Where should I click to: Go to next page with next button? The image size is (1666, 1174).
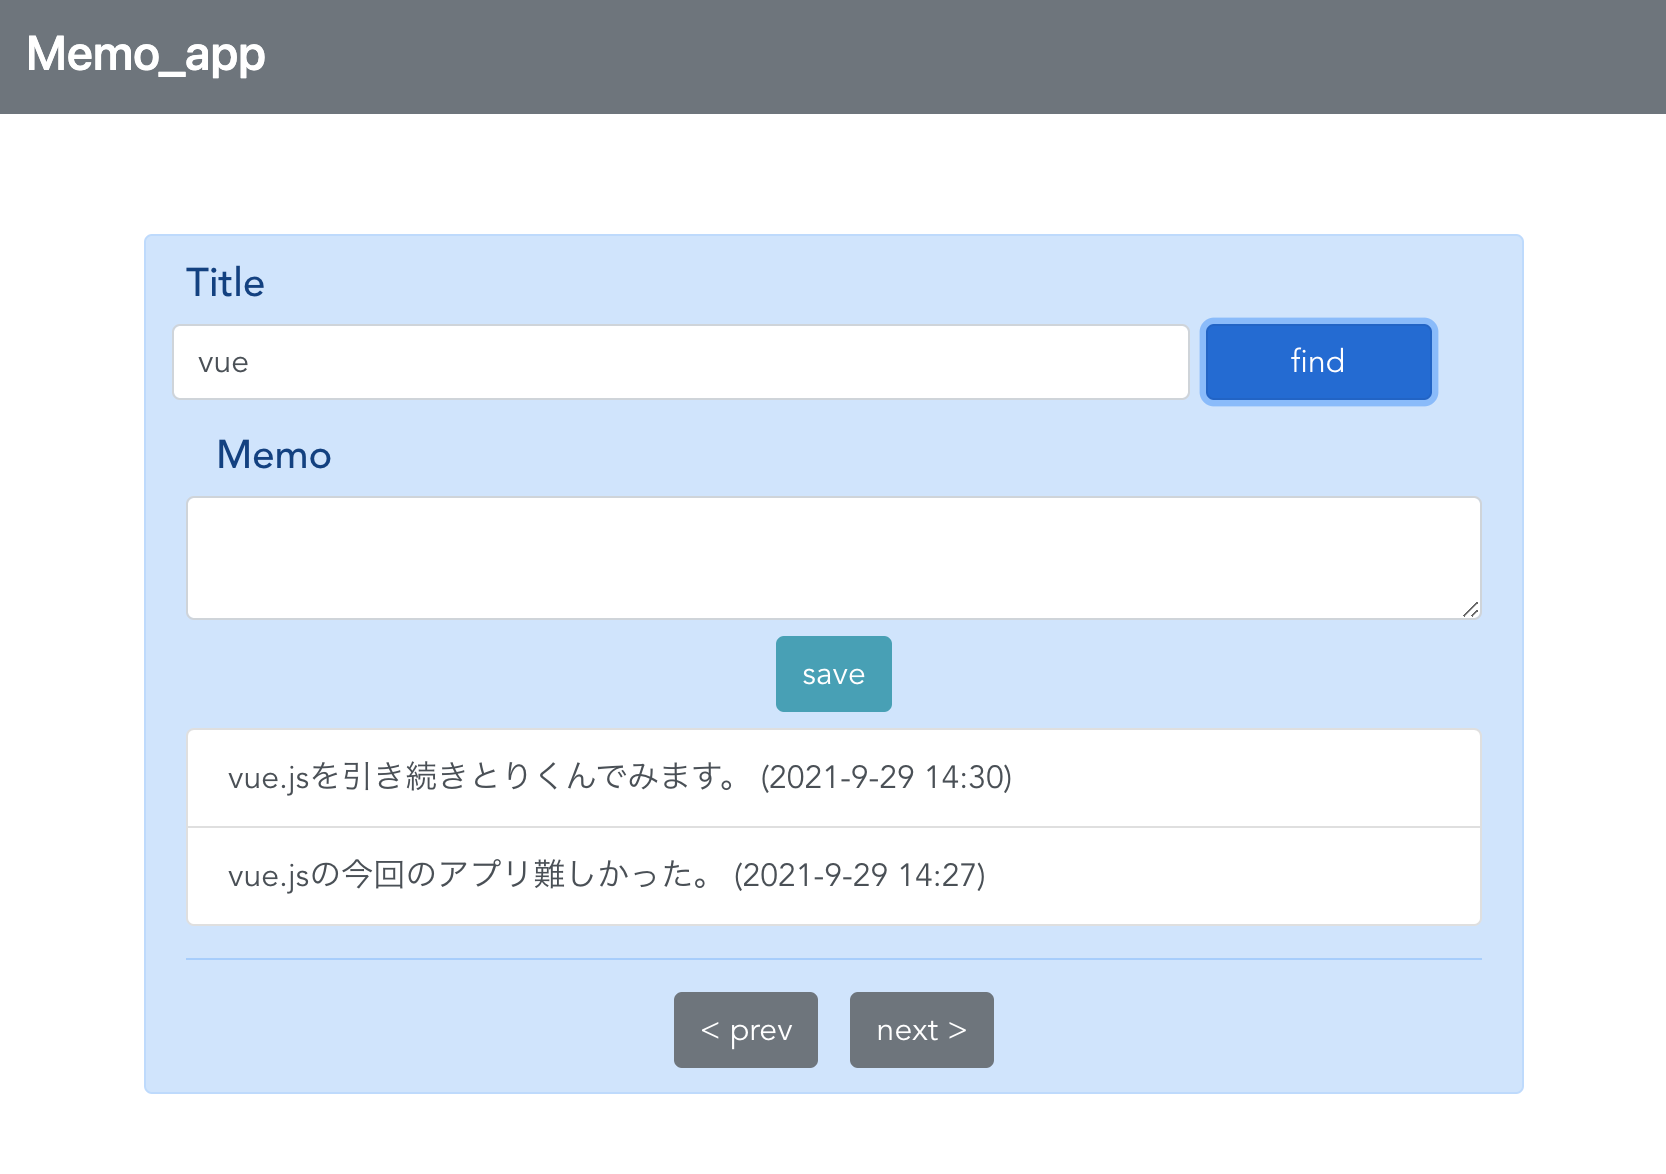(x=922, y=1030)
